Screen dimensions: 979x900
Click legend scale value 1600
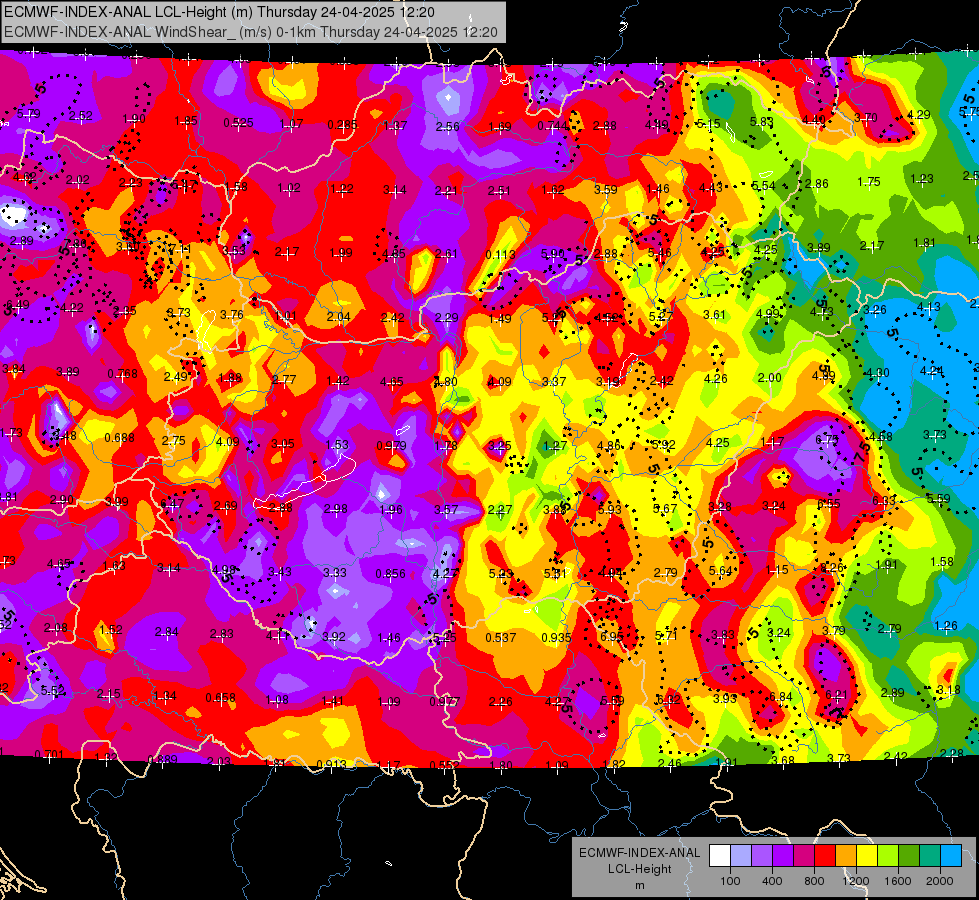[897, 881]
